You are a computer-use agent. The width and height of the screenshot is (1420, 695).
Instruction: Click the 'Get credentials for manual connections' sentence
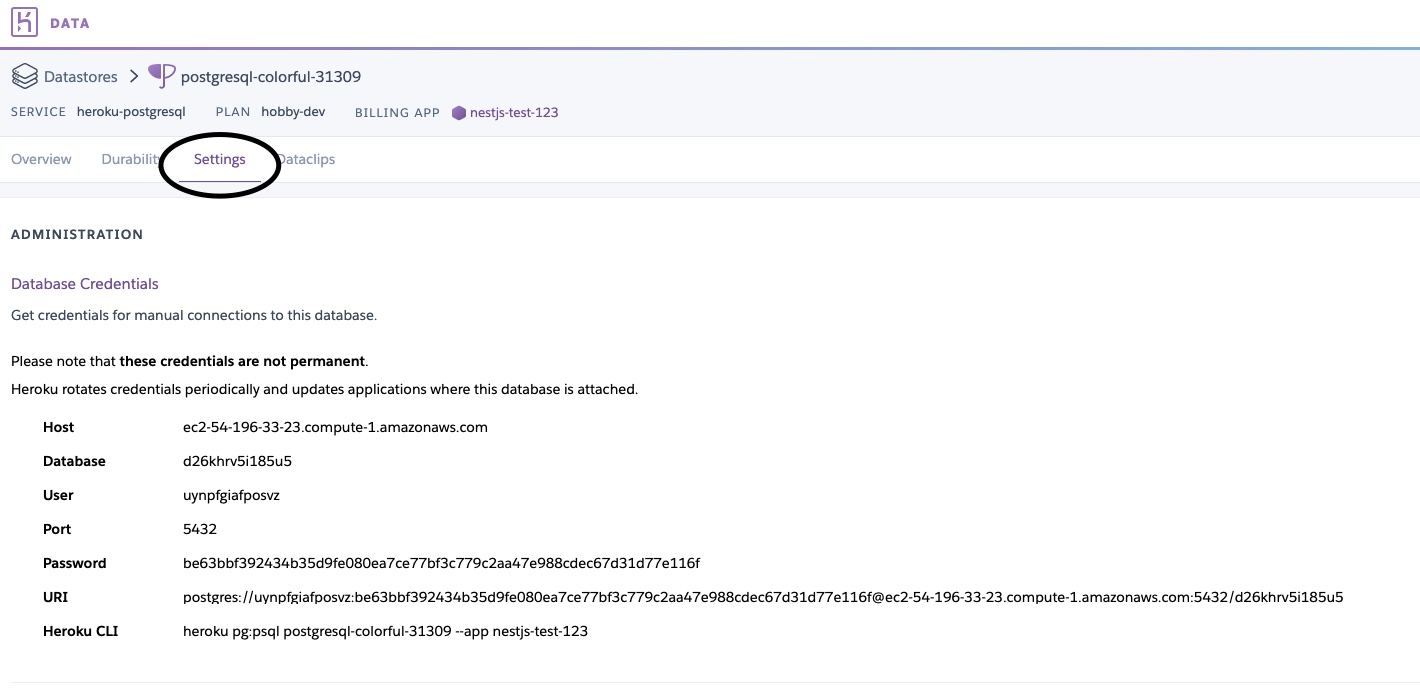click(x=194, y=315)
